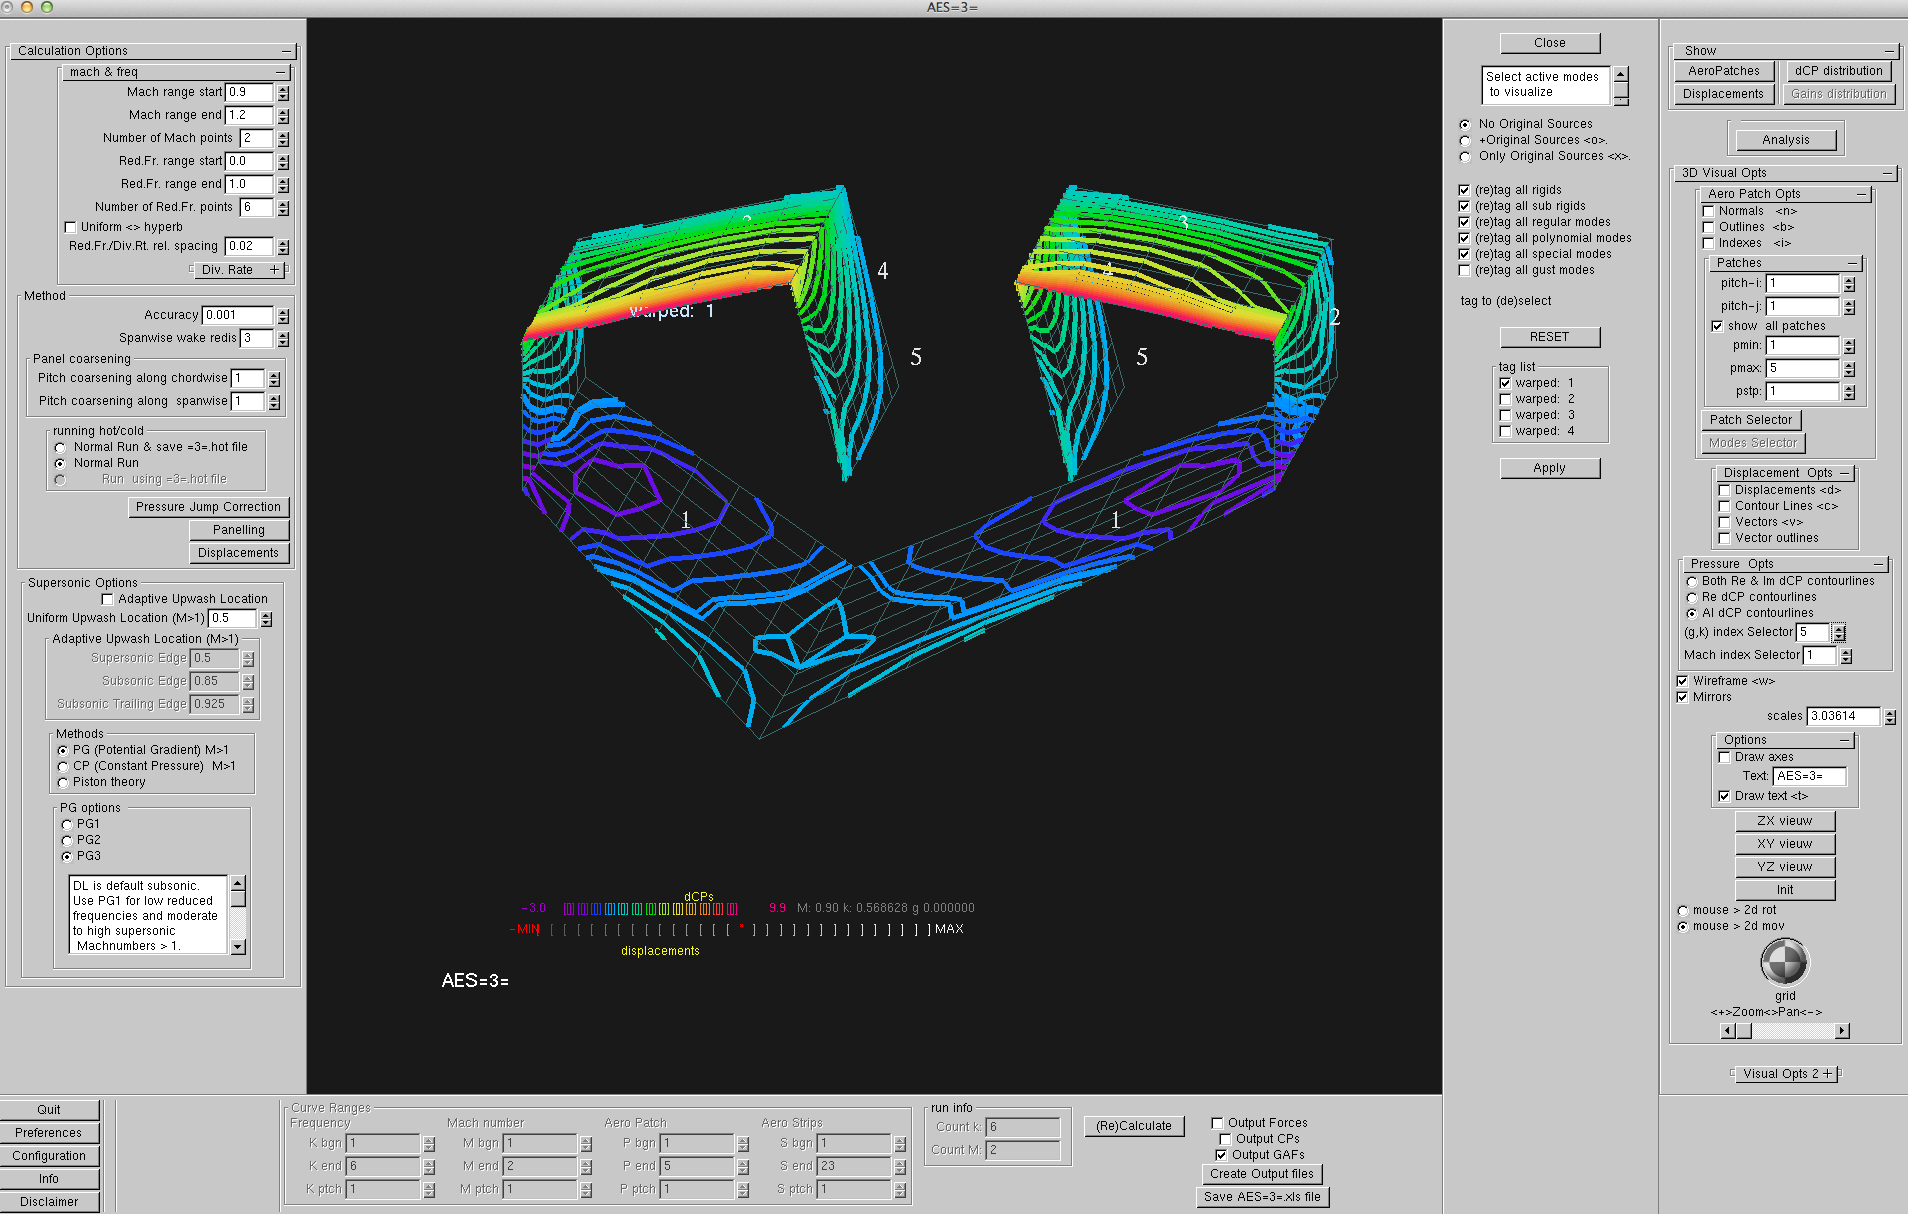Select Re dCP contourlines
The height and width of the screenshot is (1214, 1908).
[1691, 597]
